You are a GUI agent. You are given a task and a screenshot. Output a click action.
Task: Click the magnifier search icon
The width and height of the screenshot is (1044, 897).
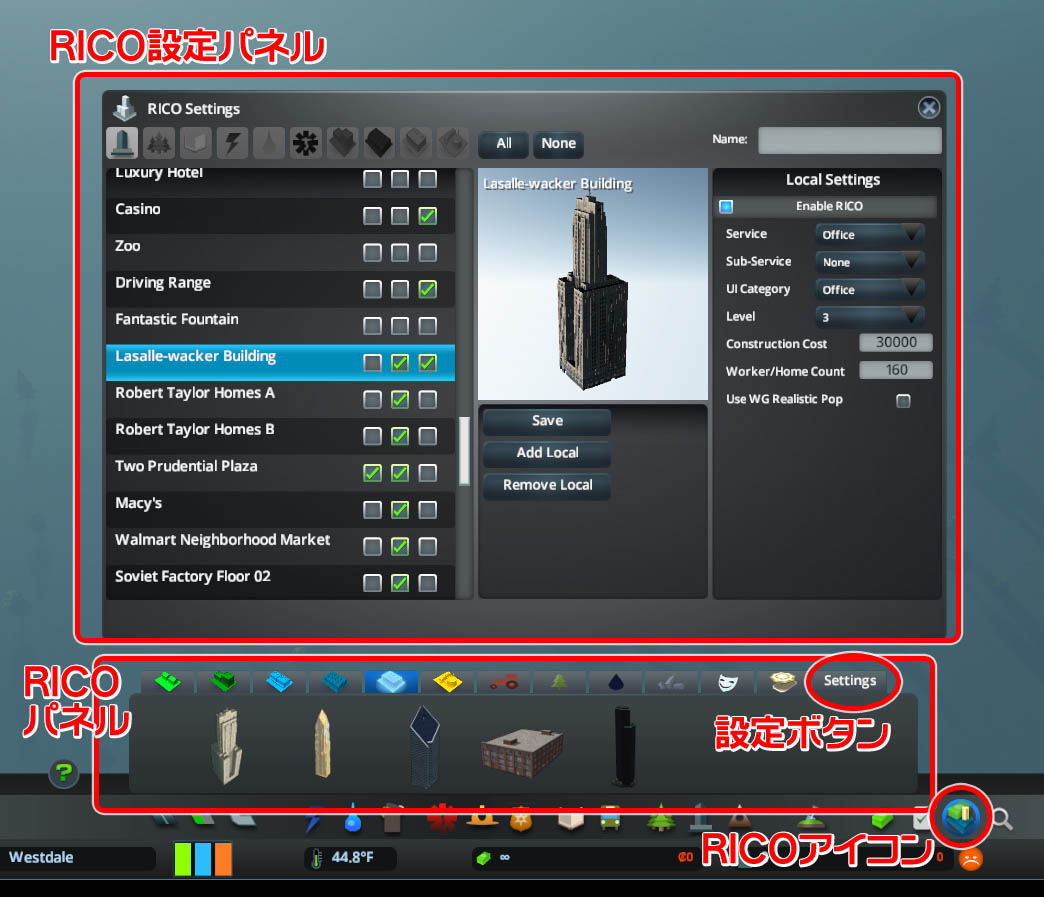(1002, 819)
